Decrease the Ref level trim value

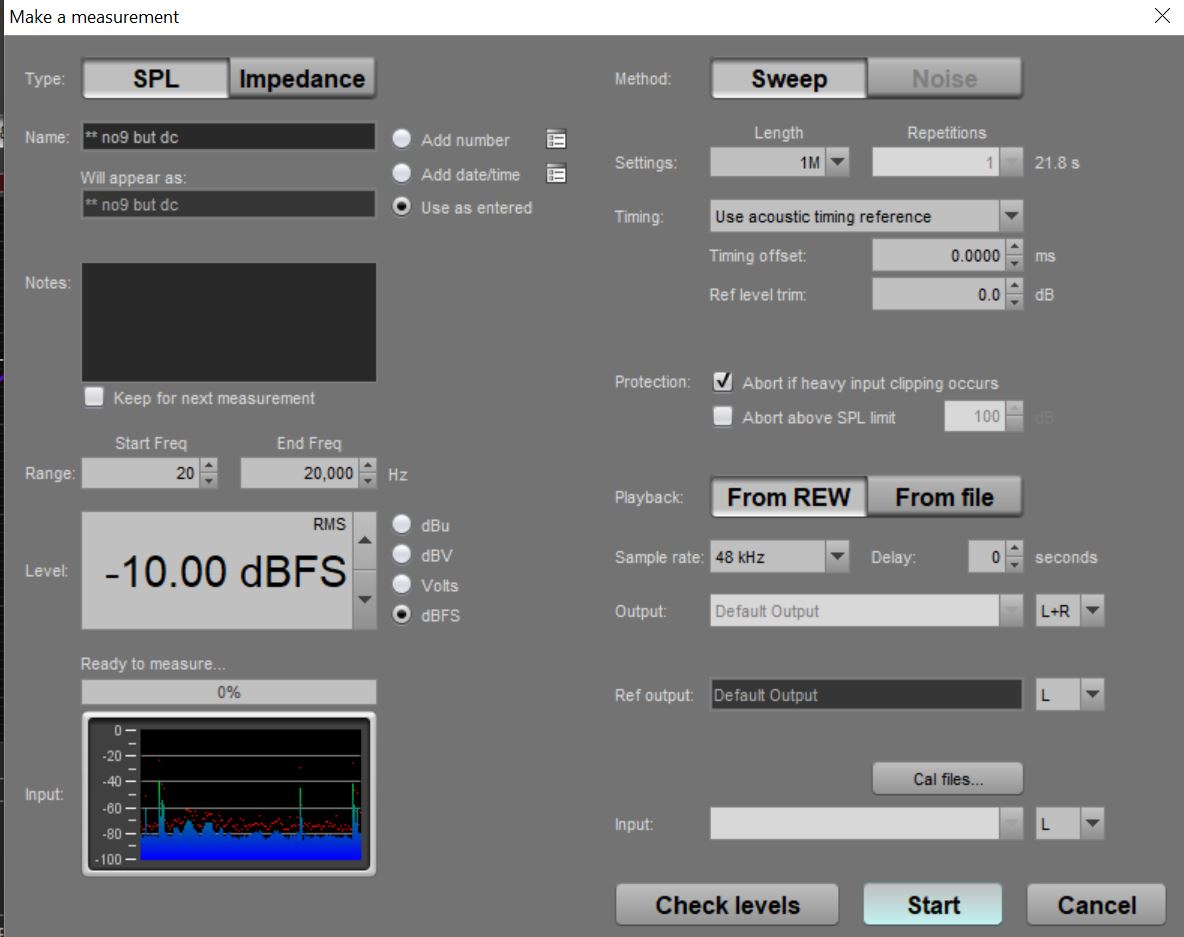1014,301
